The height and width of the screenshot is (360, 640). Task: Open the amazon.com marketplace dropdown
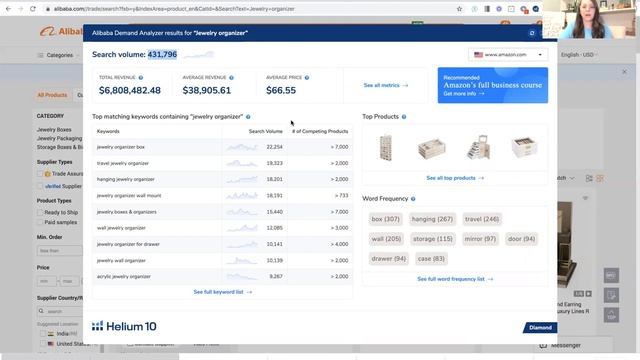[508, 55]
